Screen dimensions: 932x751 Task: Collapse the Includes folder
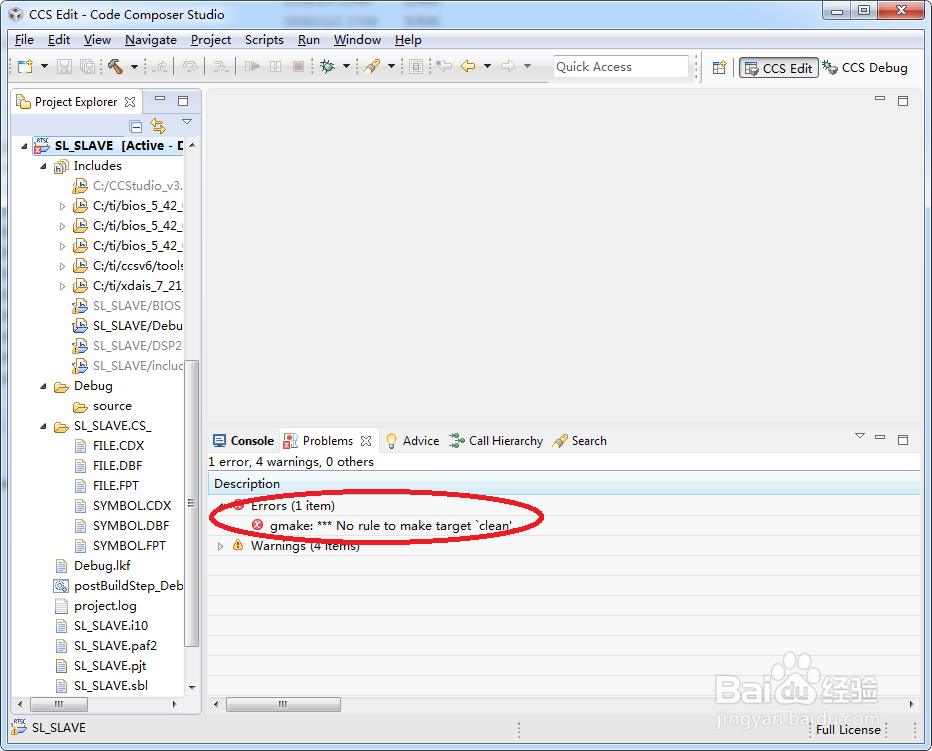click(x=43, y=166)
